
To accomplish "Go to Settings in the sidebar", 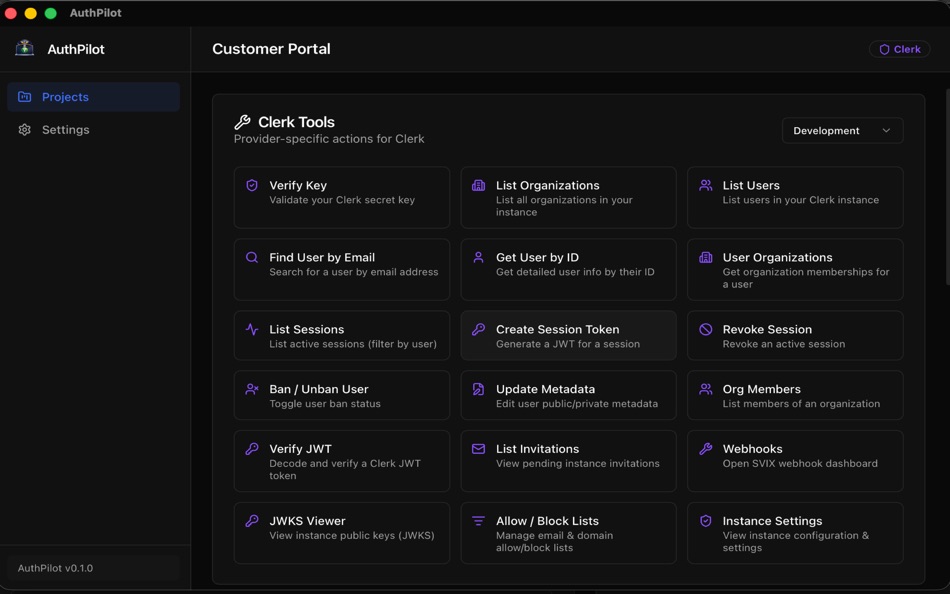I will (65, 130).
